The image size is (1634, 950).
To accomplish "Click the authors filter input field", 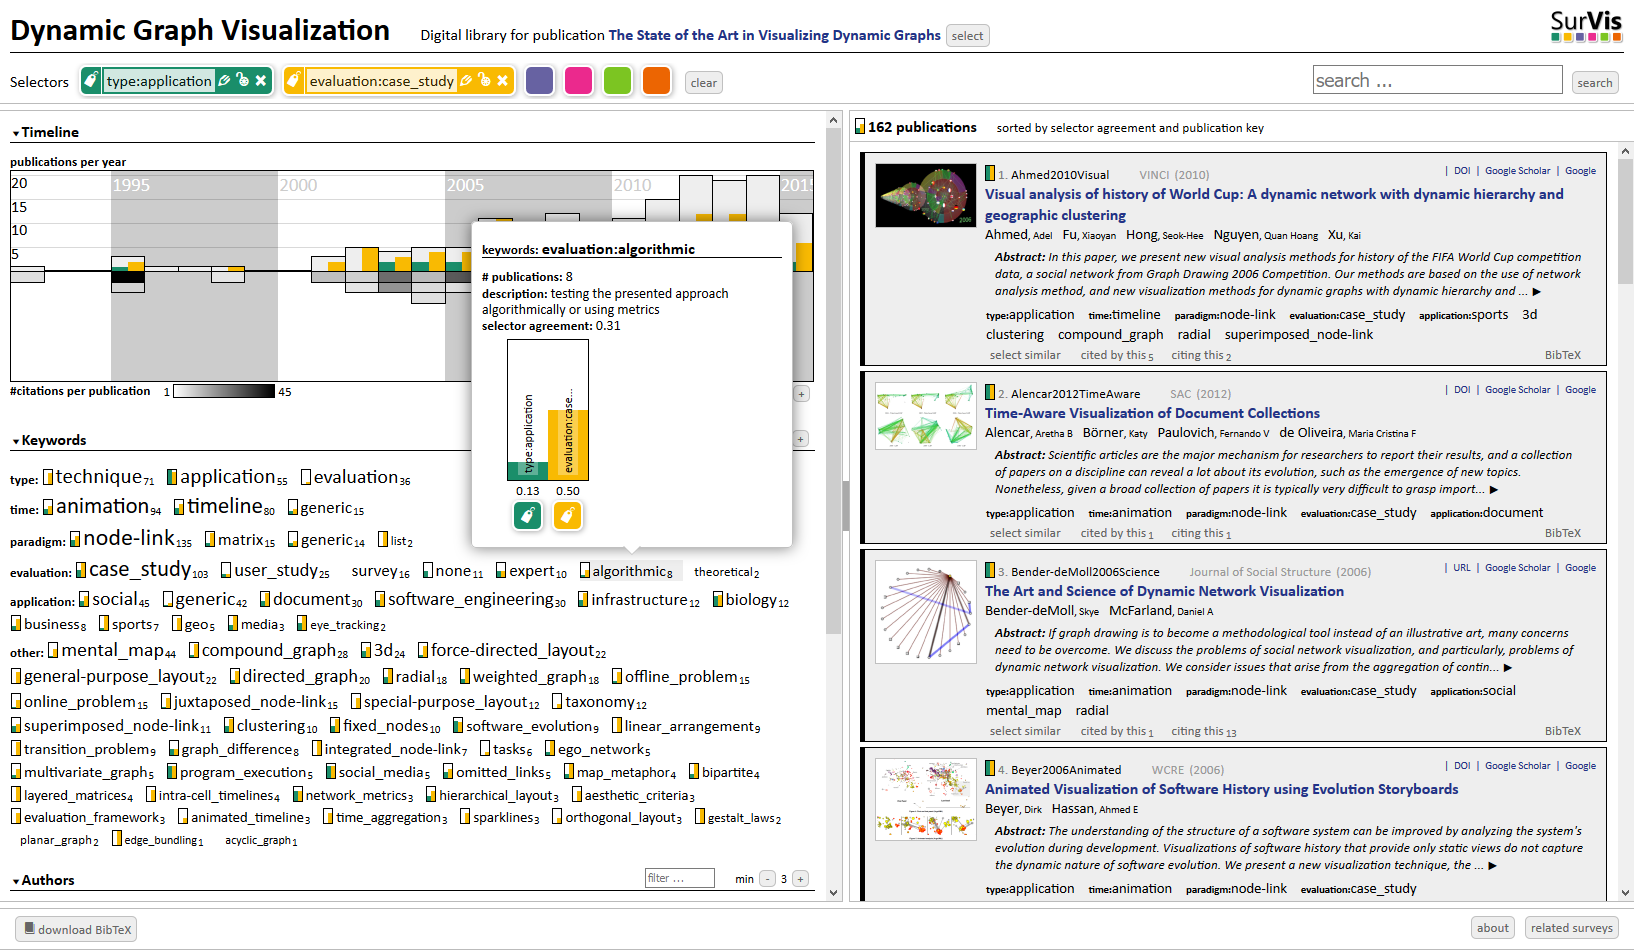I will click(679, 878).
